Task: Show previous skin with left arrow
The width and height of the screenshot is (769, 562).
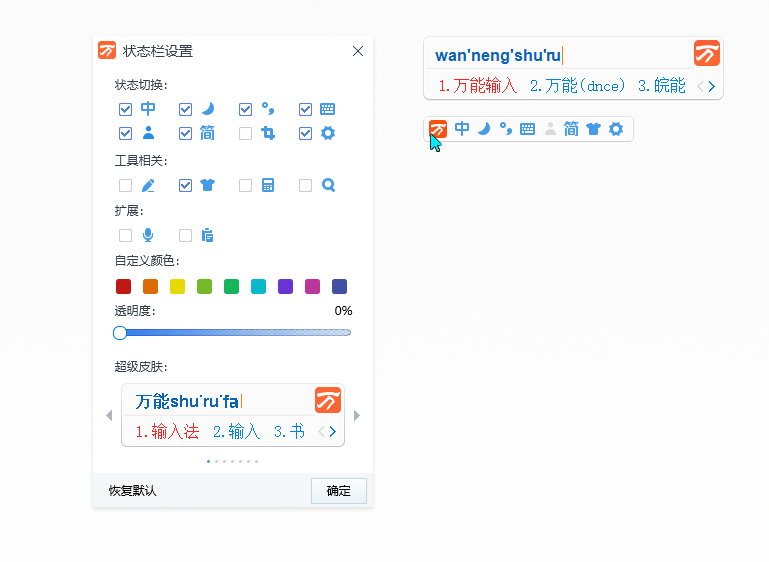Action: [x=109, y=415]
